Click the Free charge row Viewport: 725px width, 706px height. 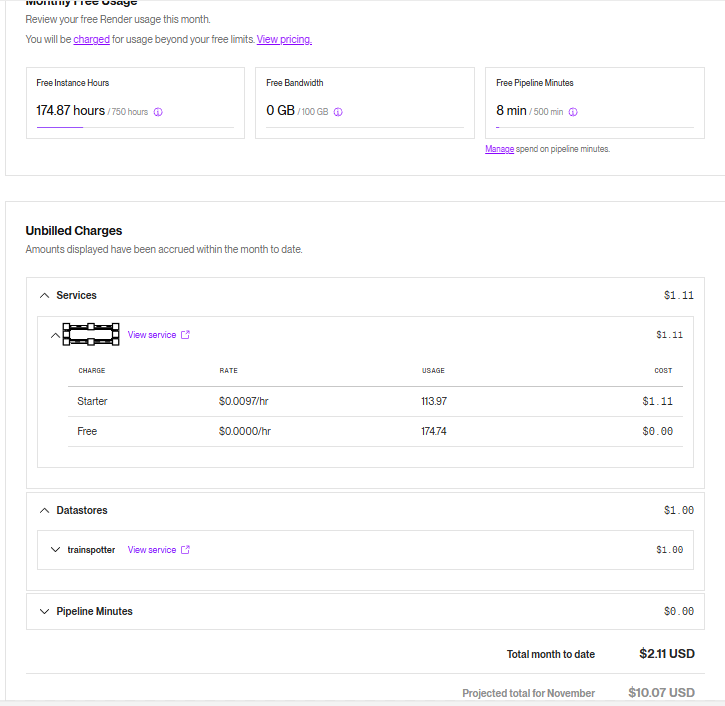(375, 431)
